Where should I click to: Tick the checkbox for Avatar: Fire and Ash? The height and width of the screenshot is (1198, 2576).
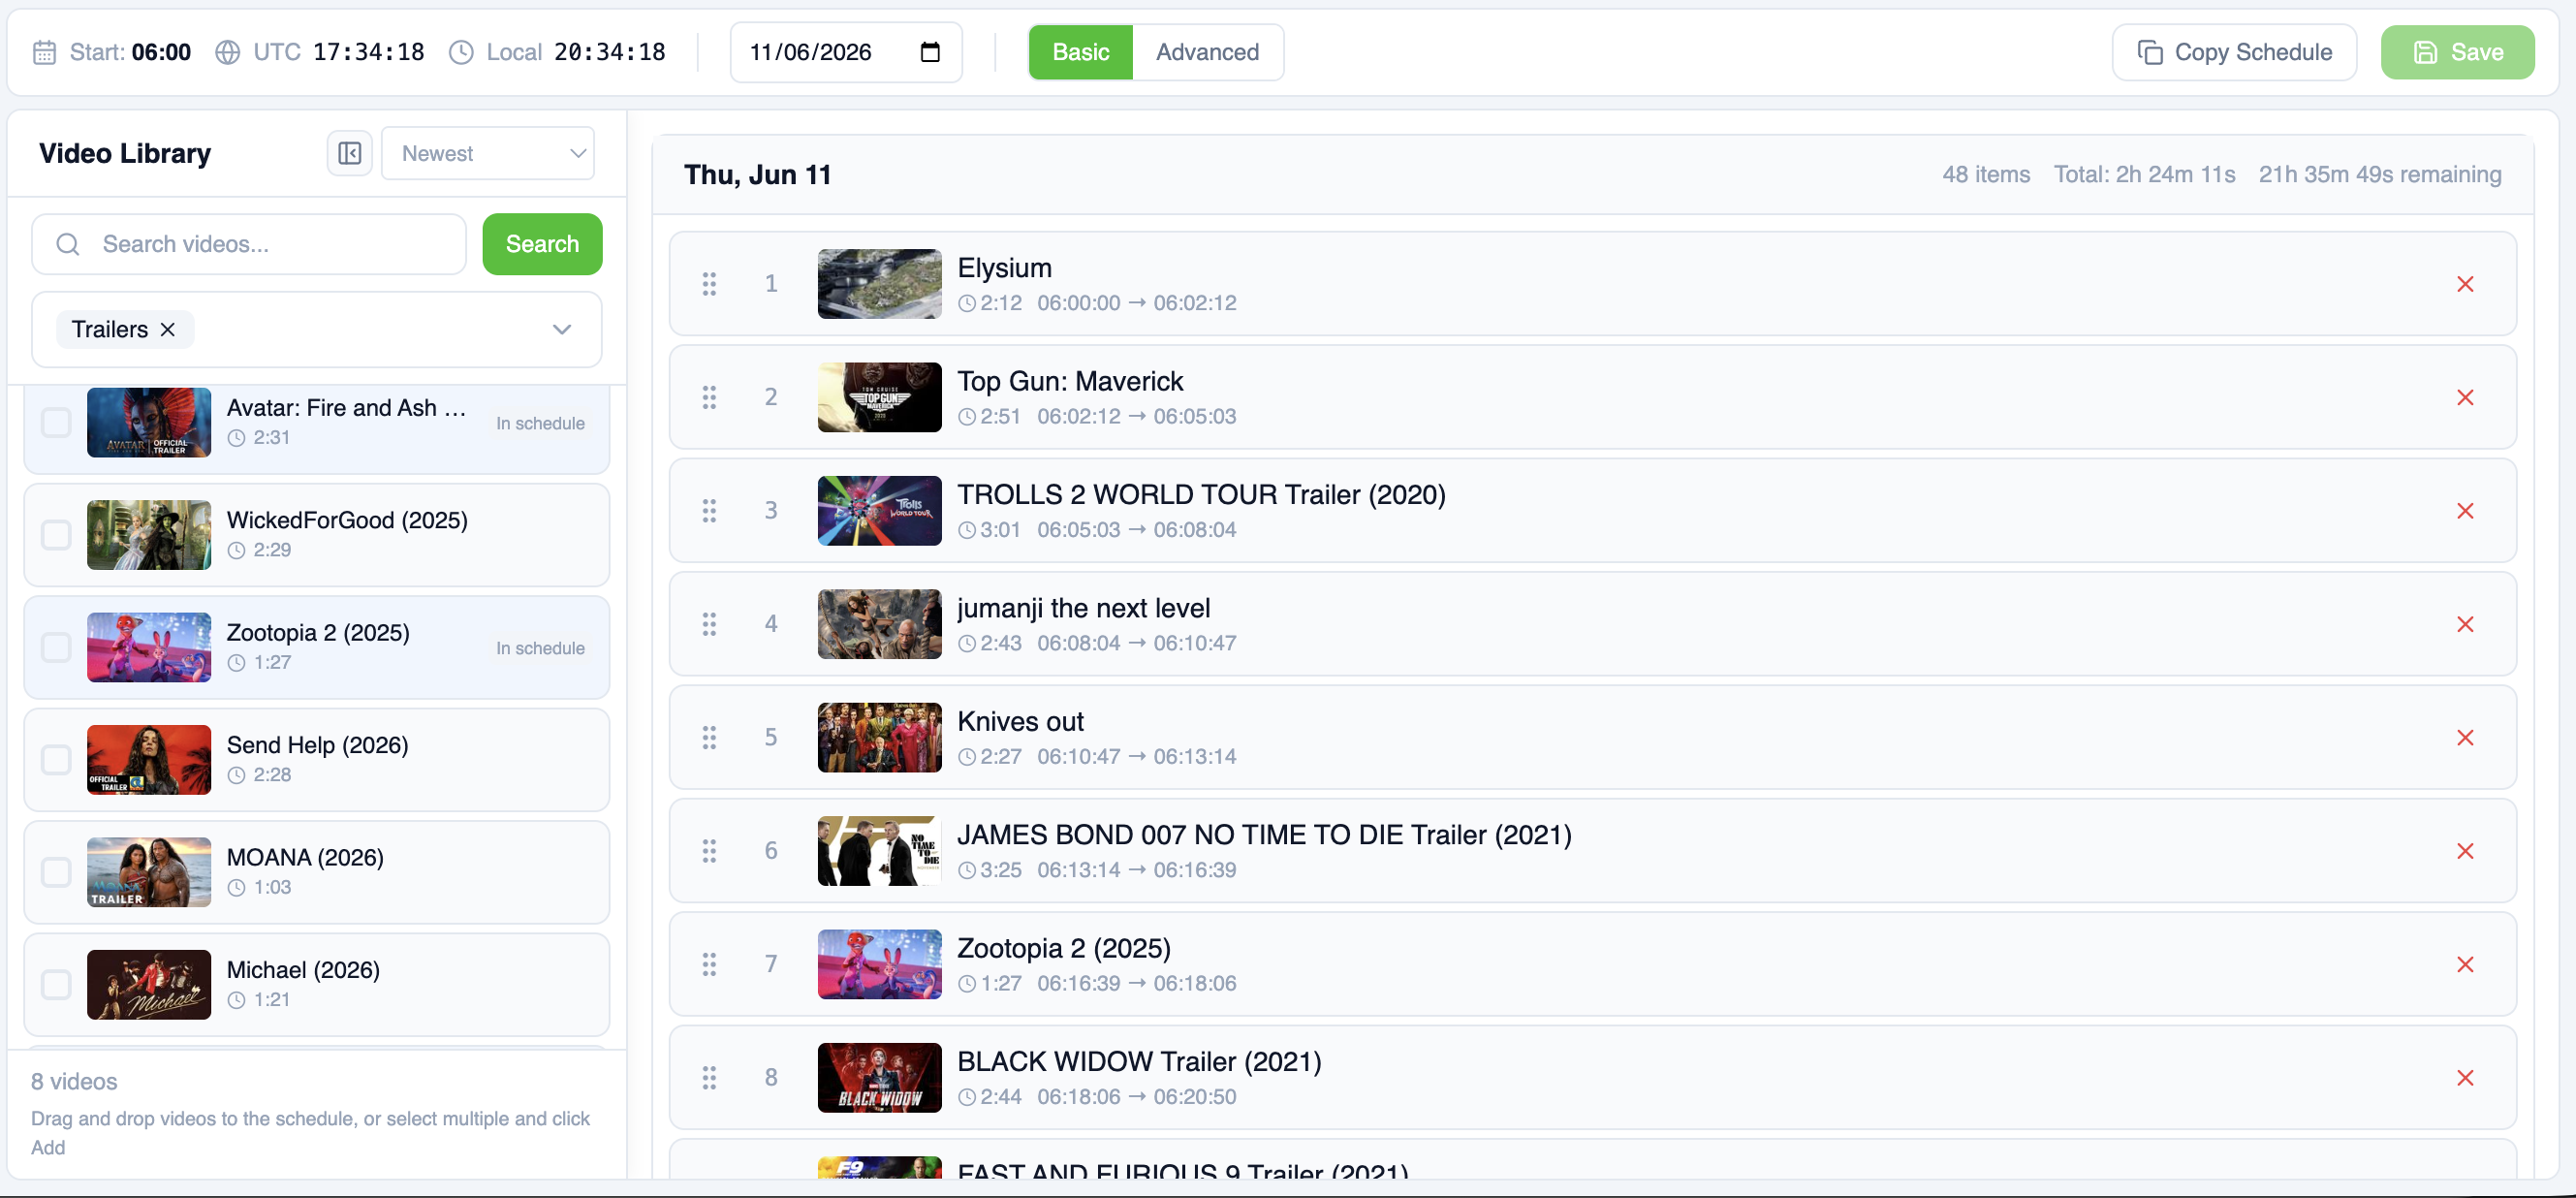tap(56, 422)
